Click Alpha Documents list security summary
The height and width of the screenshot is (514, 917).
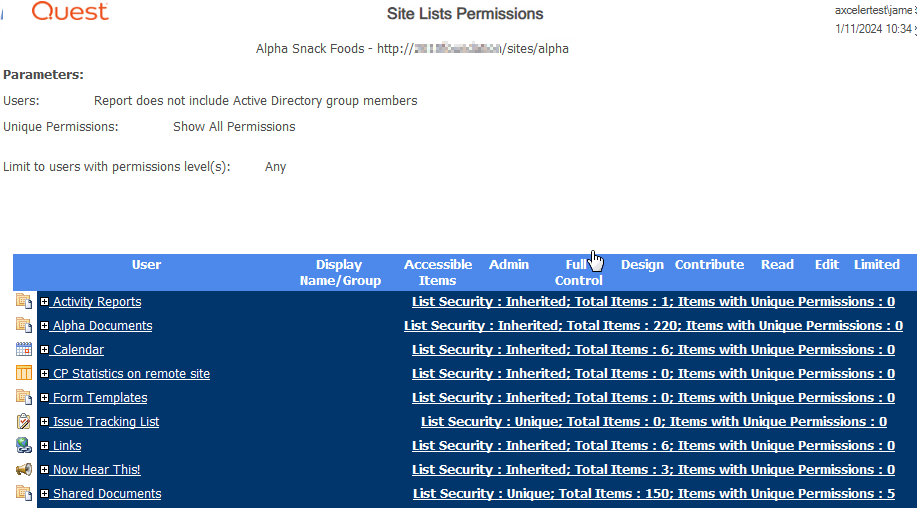pyautogui.click(x=653, y=326)
